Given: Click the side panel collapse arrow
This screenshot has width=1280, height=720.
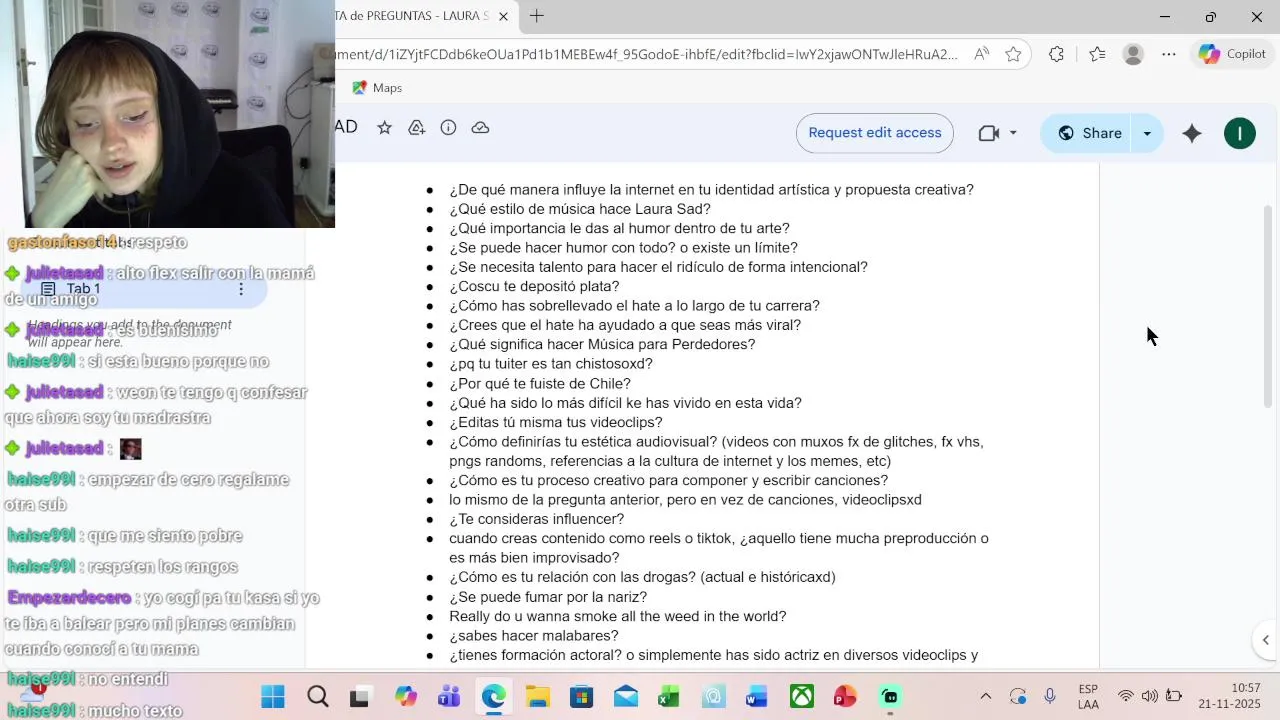Looking at the screenshot, I should pos(1265,640).
